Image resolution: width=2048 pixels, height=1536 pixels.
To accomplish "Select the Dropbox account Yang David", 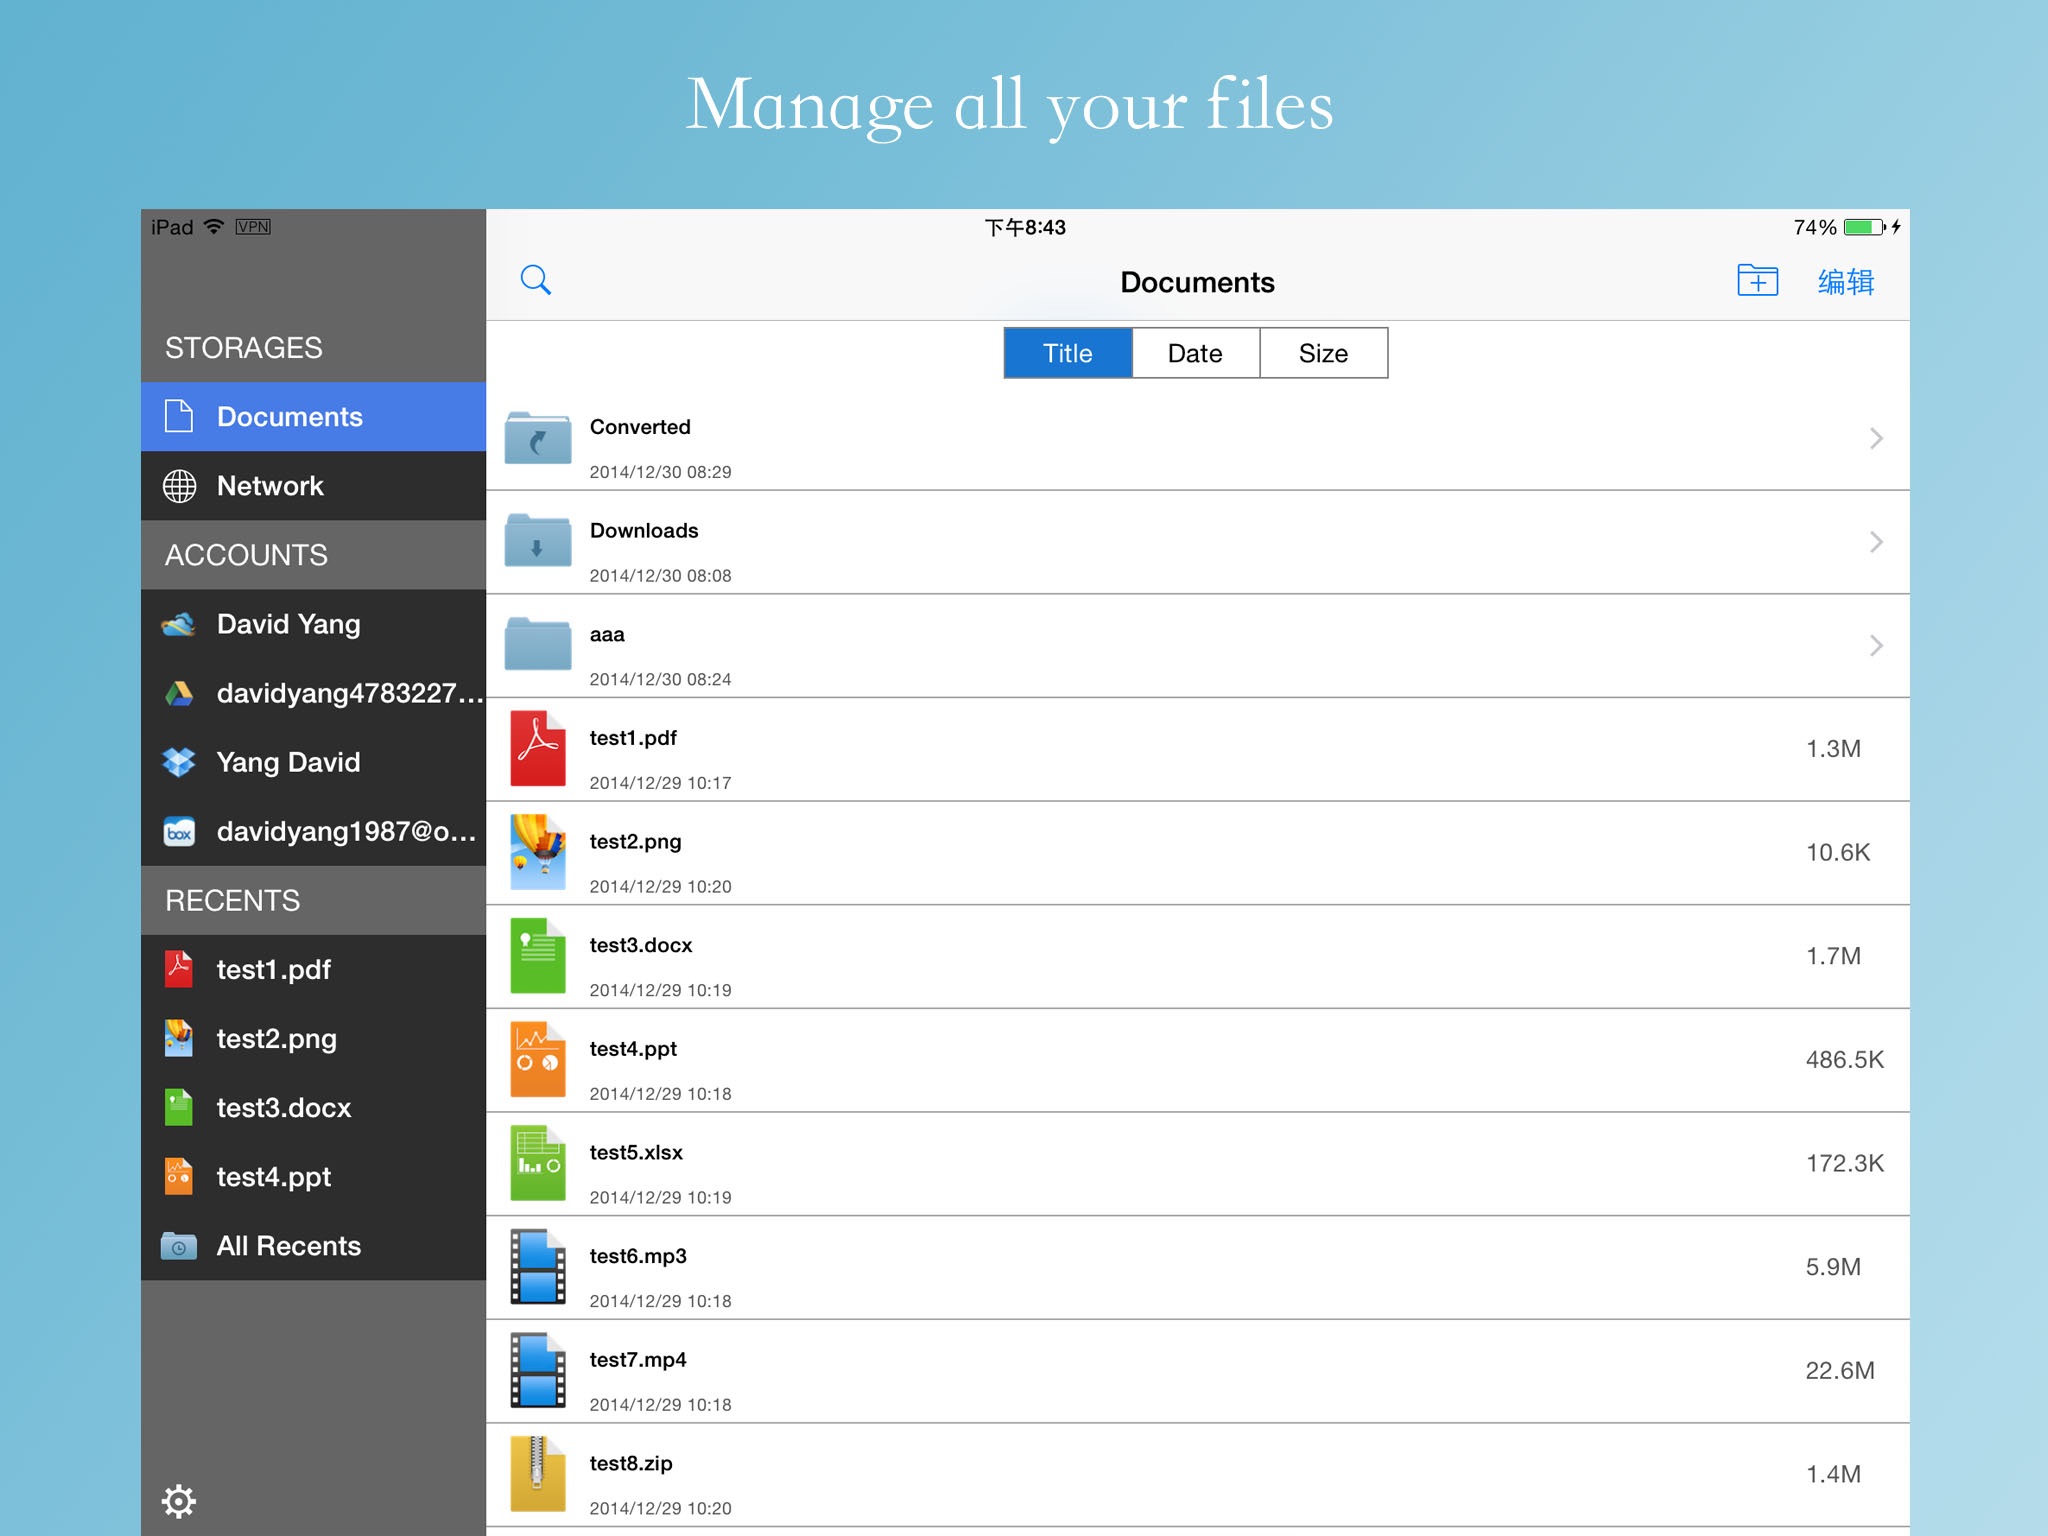I will (288, 762).
